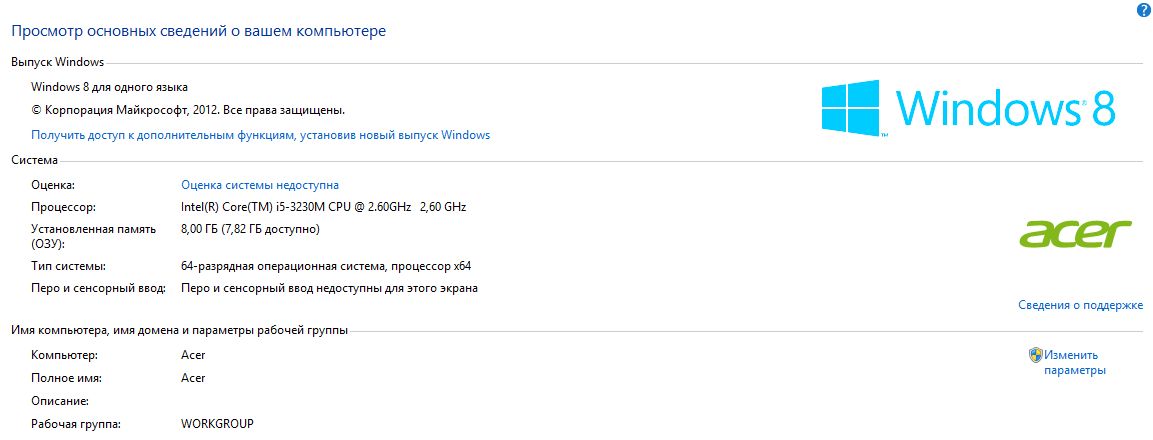Click the Полное имя value Acer
The width and height of the screenshot is (1153, 440).
(x=193, y=378)
